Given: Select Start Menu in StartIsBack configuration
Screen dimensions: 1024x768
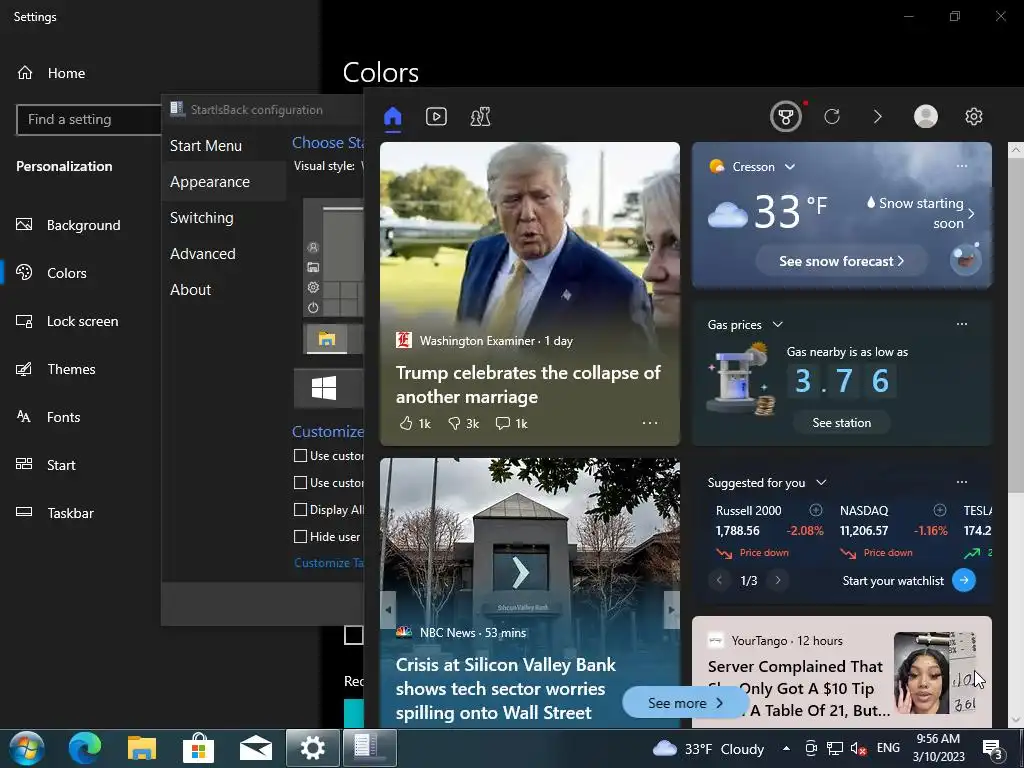Looking at the screenshot, I should point(206,146).
